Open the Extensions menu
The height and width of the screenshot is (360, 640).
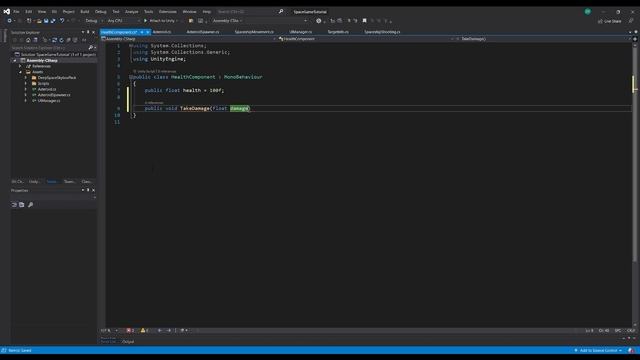pos(168,11)
